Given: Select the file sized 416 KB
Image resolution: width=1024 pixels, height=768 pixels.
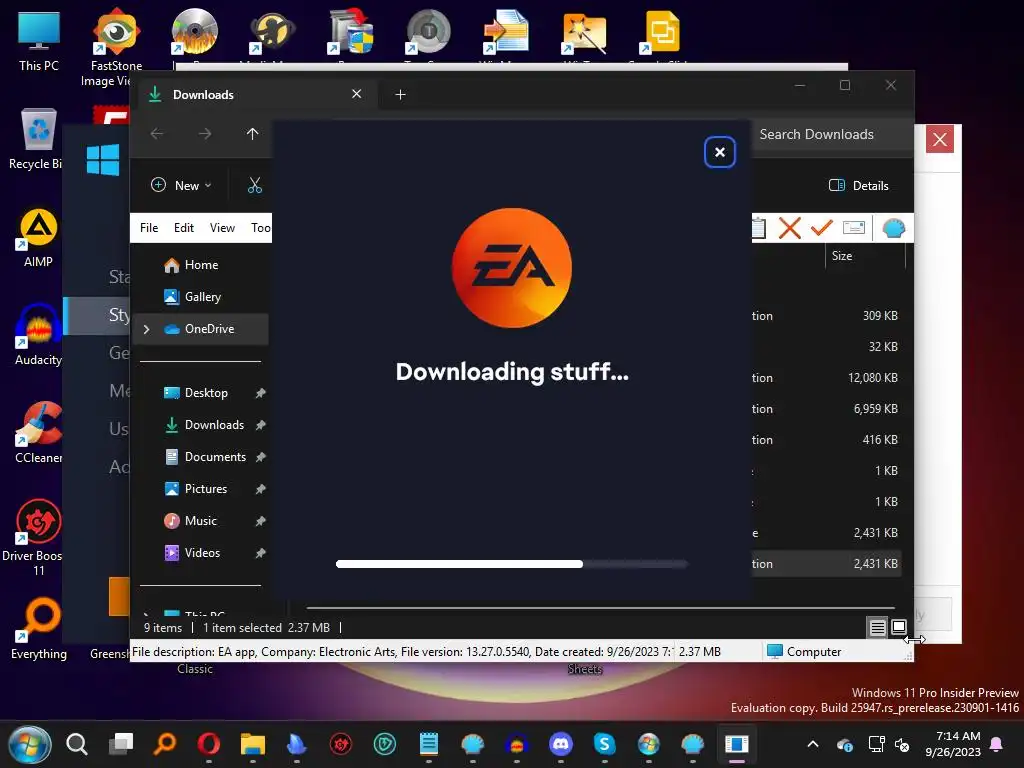Looking at the screenshot, I should click(826, 440).
